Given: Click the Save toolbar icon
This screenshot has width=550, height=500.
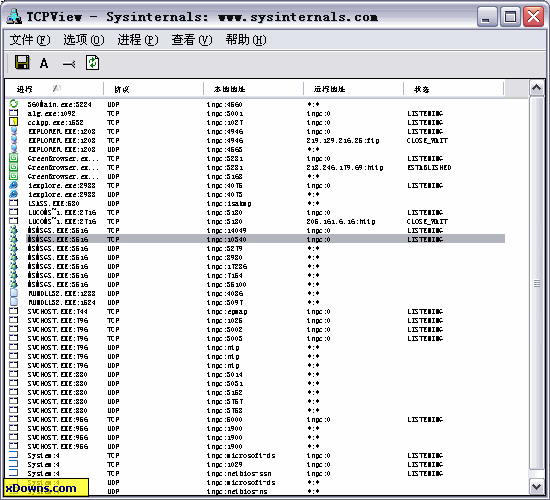Looking at the screenshot, I should pyautogui.click(x=22, y=63).
